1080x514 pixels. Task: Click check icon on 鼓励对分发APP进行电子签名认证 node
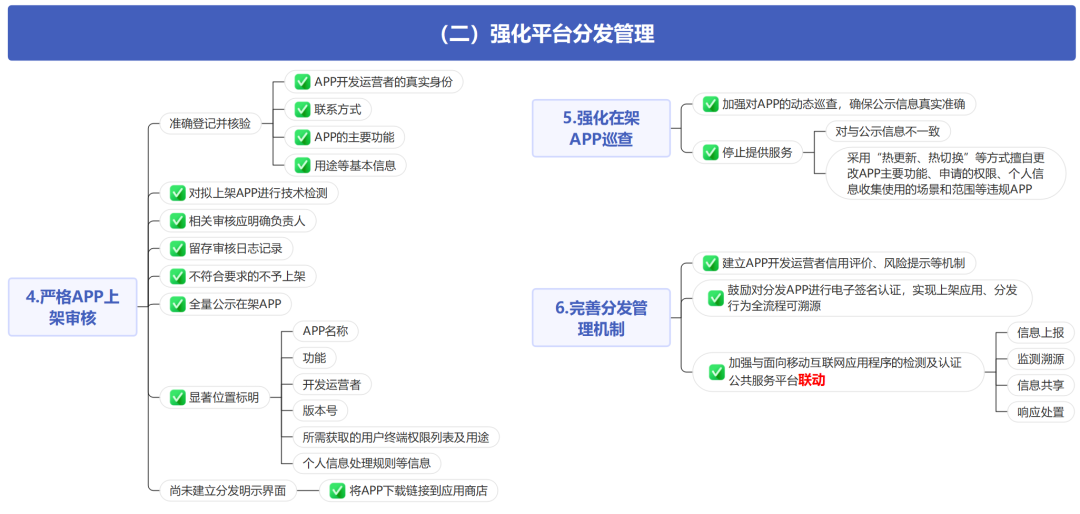tap(716, 298)
